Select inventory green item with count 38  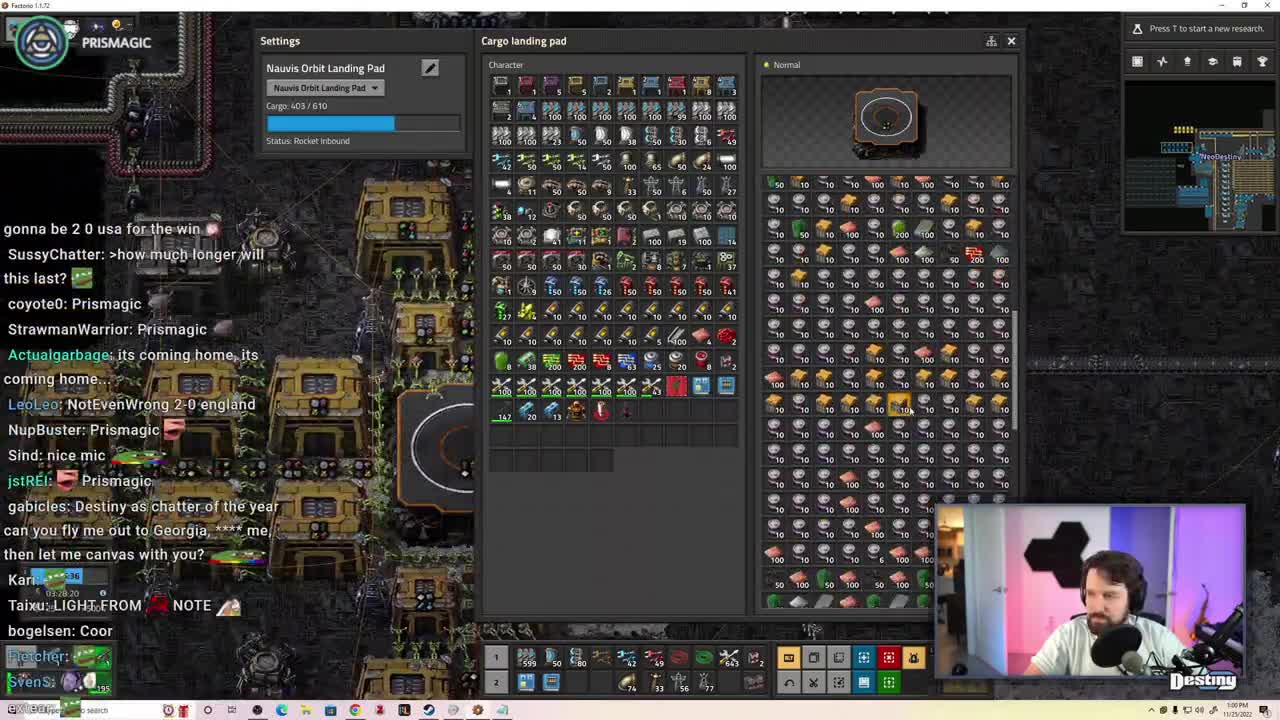click(x=527, y=361)
